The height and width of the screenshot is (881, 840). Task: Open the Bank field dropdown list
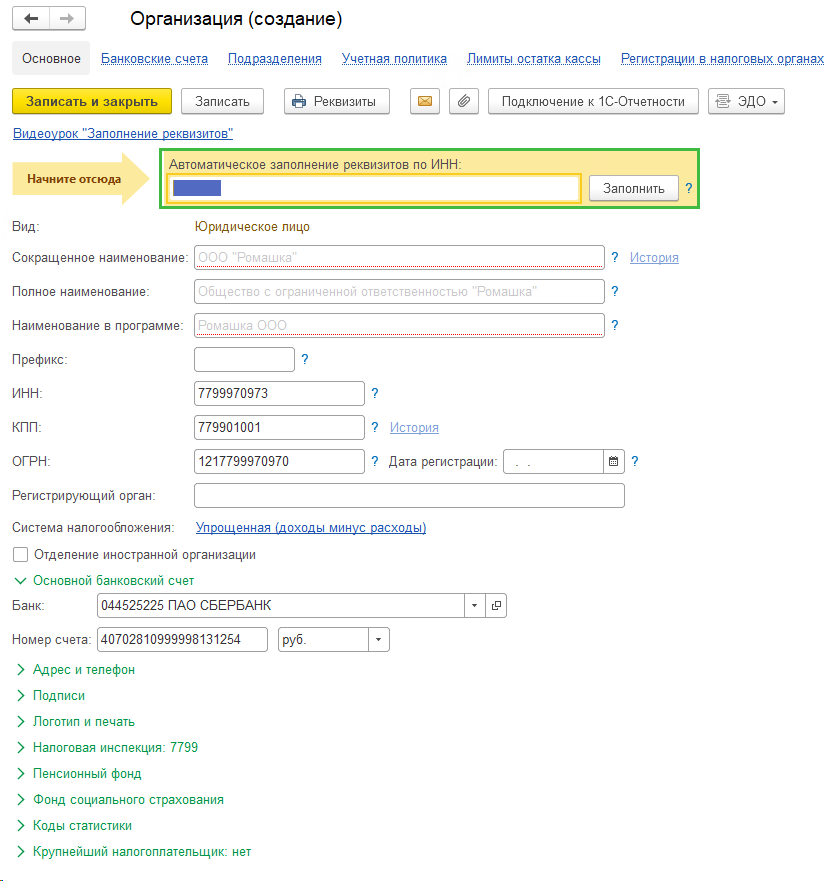pyautogui.click(x=474, y=606)
